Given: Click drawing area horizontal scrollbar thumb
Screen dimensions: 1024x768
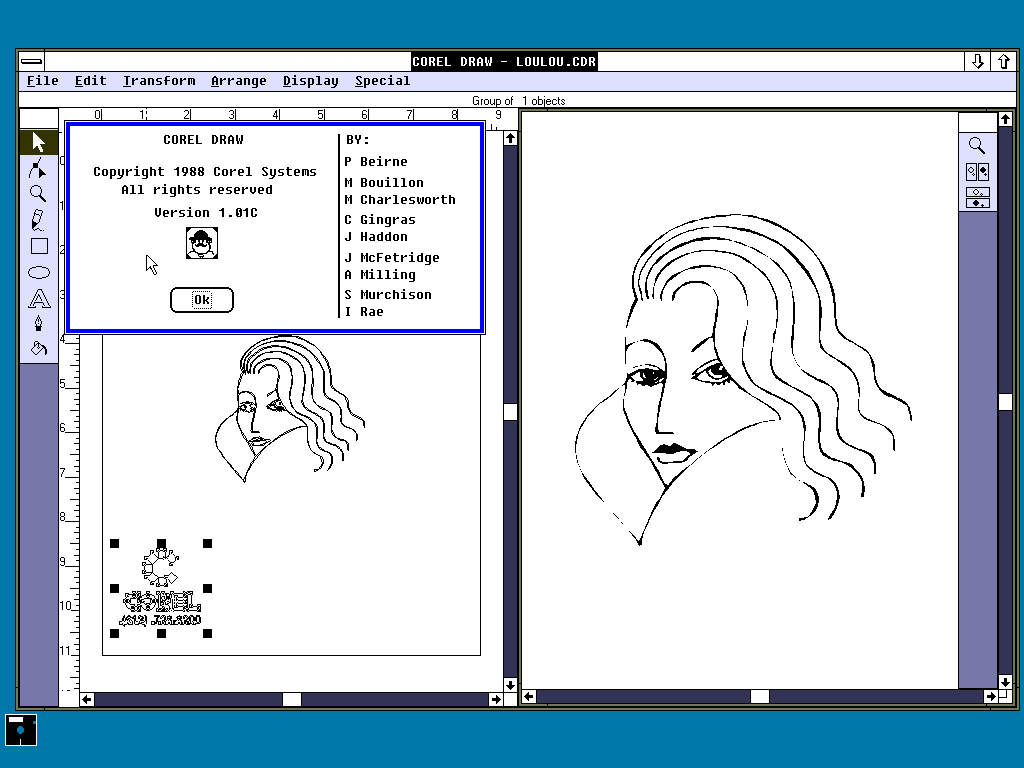Looking at the screenshot, I should [292, 699].
